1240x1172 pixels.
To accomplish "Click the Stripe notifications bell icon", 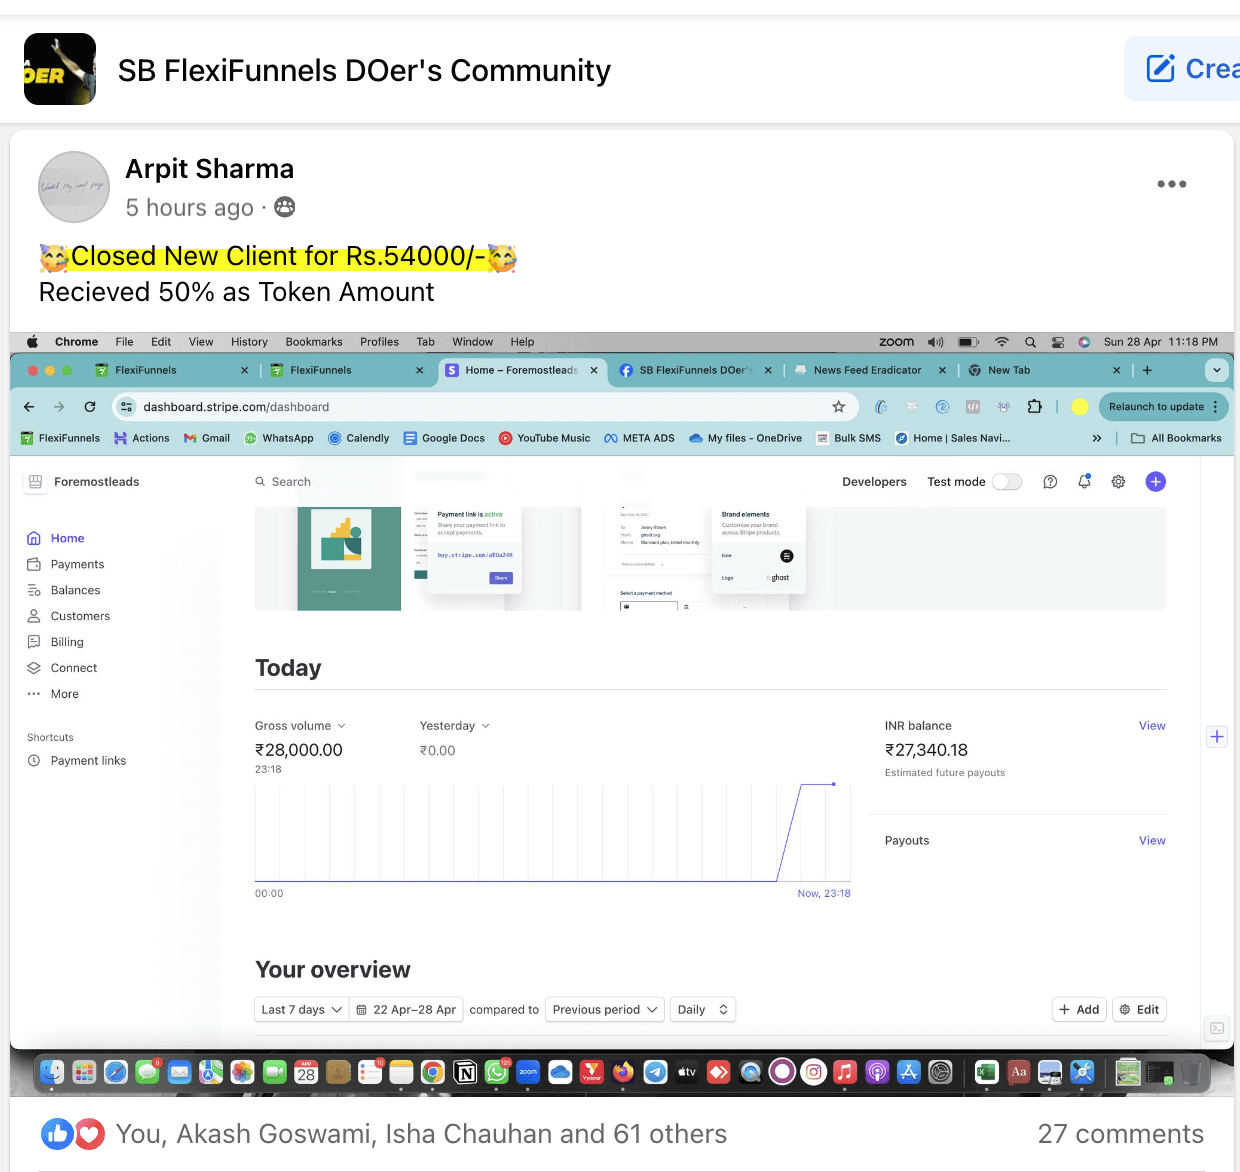I will click(x=1084, y=482).
